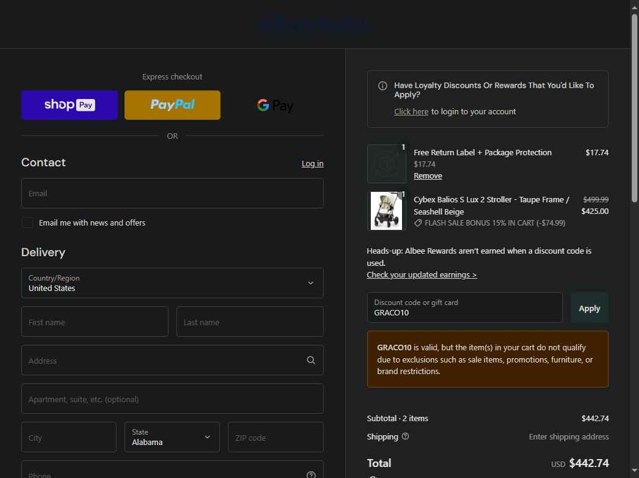Click the Cybex Balios S Lux 2 Stroller title
639x478 pixels.
coord(491,206)
